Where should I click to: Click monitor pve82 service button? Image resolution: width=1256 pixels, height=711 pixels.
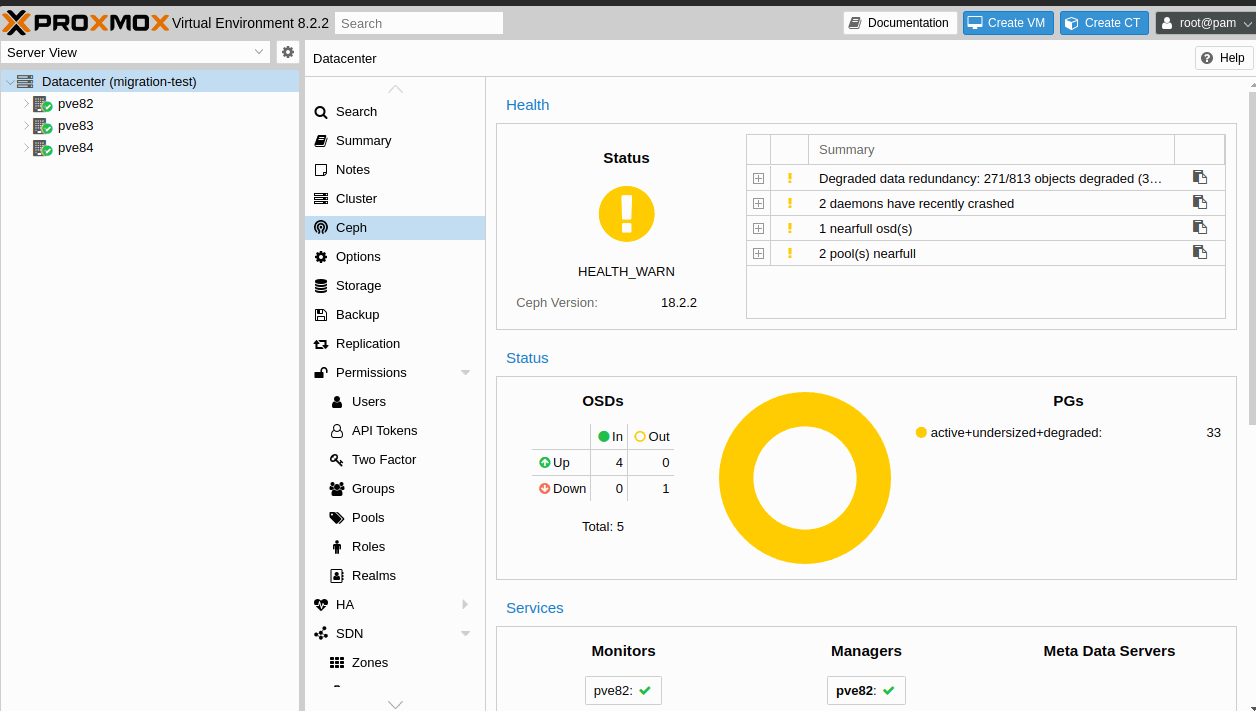[623, 690]
